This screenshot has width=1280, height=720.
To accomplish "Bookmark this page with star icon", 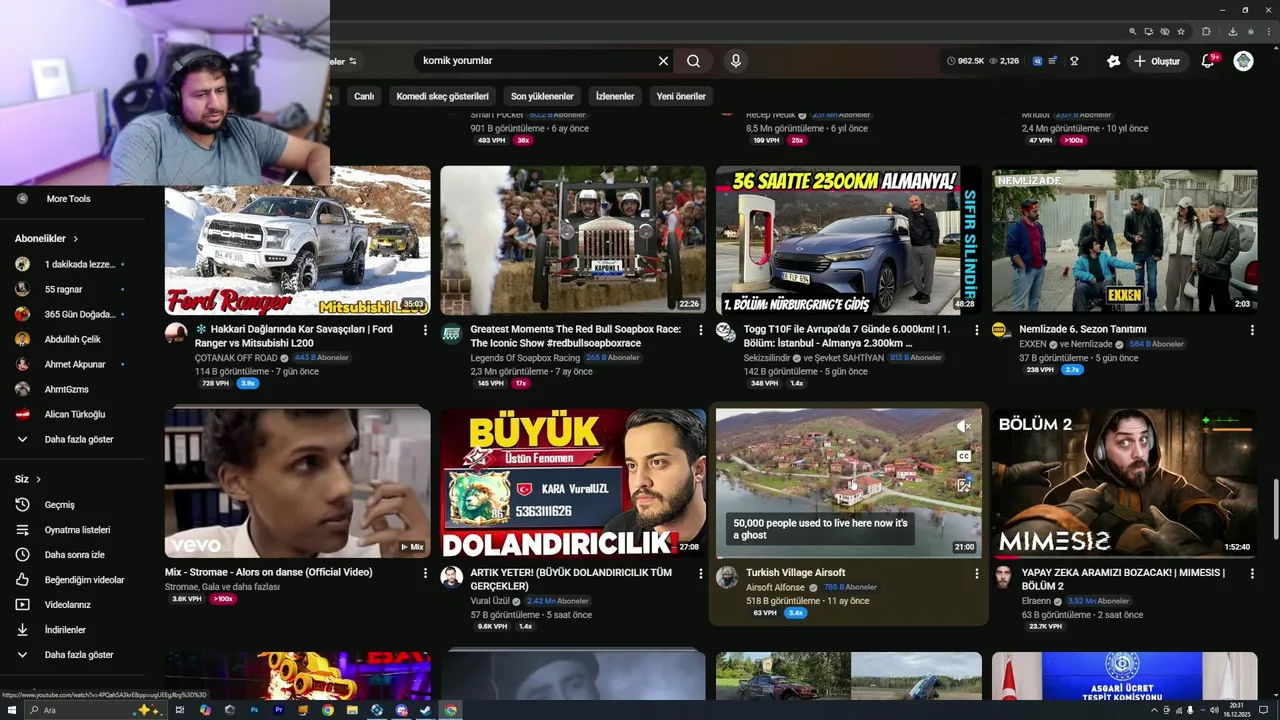I will pyautogui.click(x=1181, y=32).
